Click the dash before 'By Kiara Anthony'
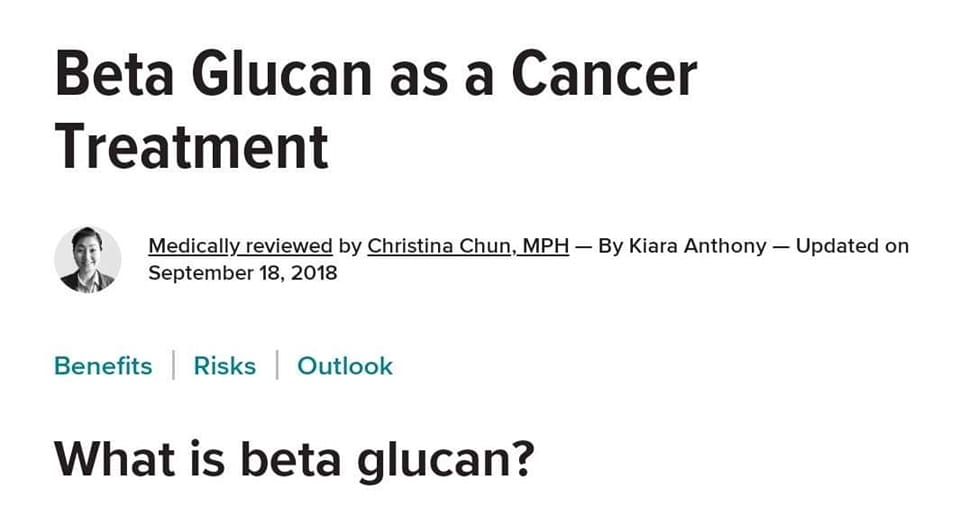Image resolution: width=960 pixels, height=516 pixels. click(583, 247)
